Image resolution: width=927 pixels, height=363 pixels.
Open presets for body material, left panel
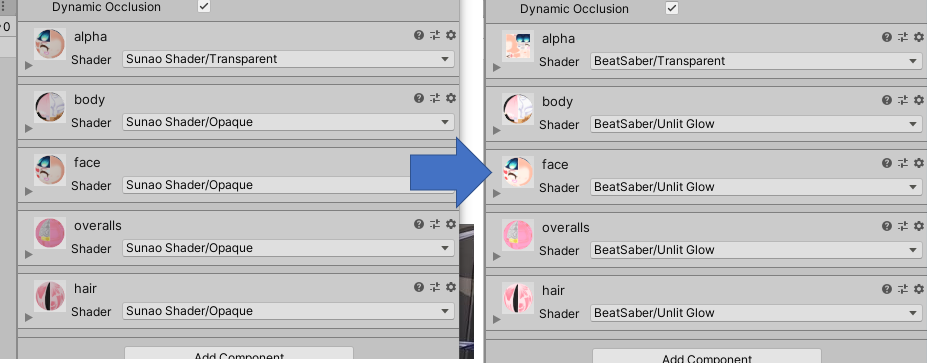(x=435, y=98)
